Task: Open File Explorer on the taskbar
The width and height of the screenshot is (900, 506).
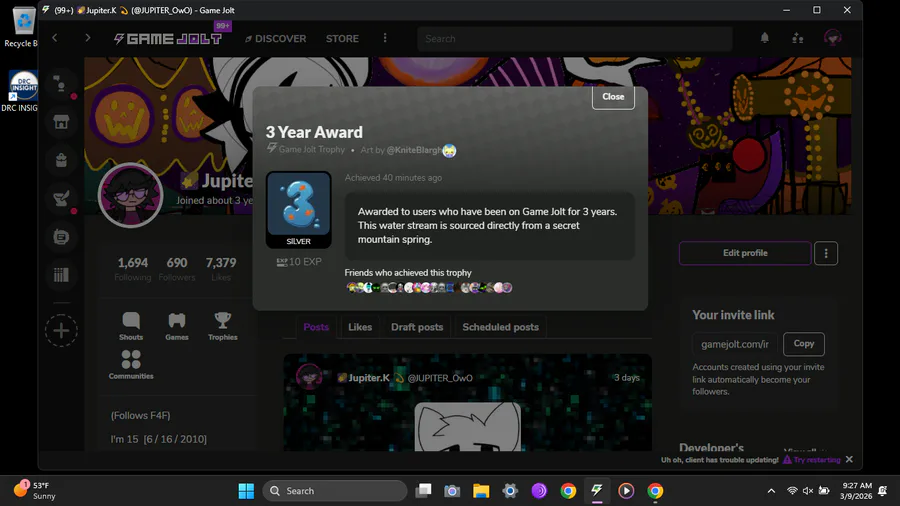Action: coord(481,491)
